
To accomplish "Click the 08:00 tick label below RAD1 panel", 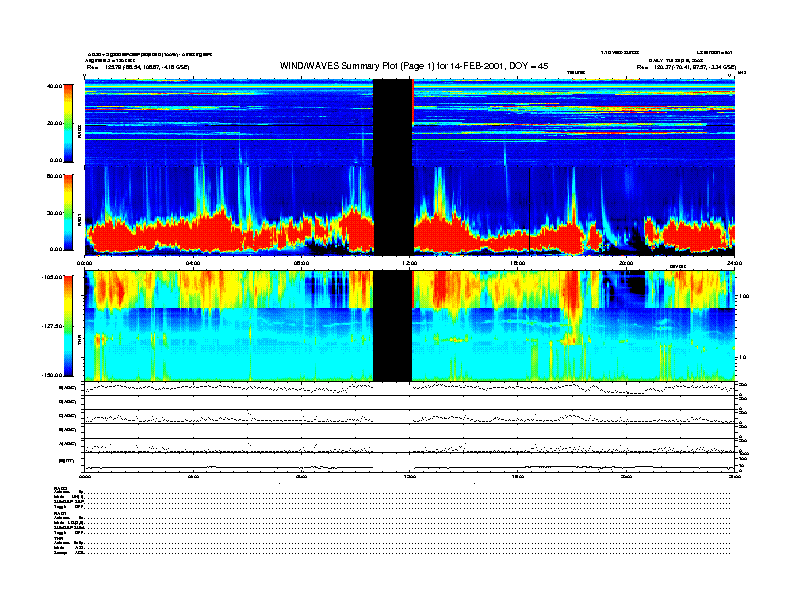I will 301,263.
